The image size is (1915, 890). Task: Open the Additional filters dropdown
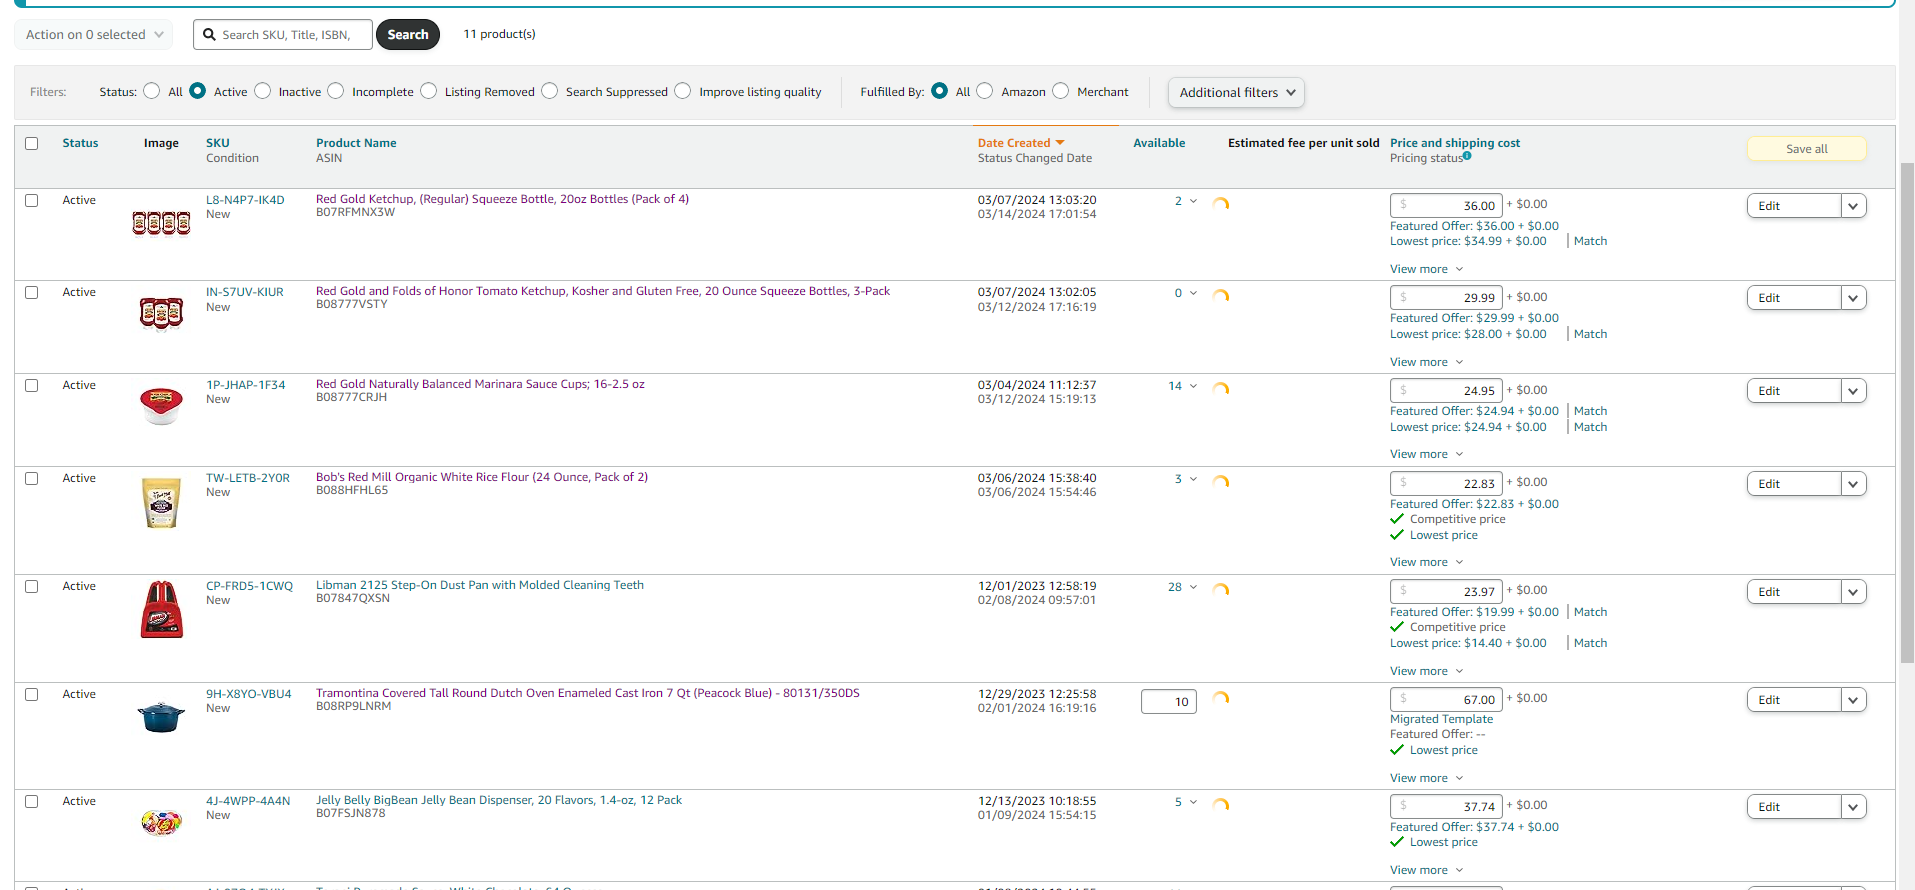point(1236,92)
